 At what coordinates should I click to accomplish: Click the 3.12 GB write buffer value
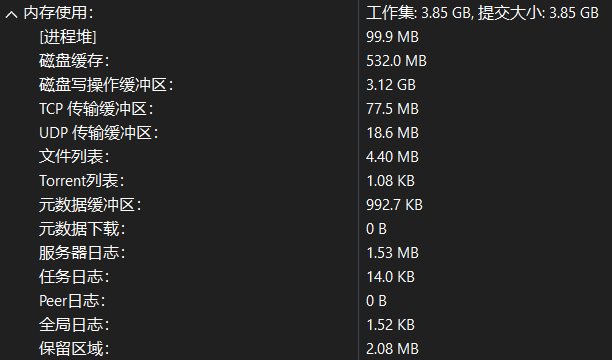391,85
